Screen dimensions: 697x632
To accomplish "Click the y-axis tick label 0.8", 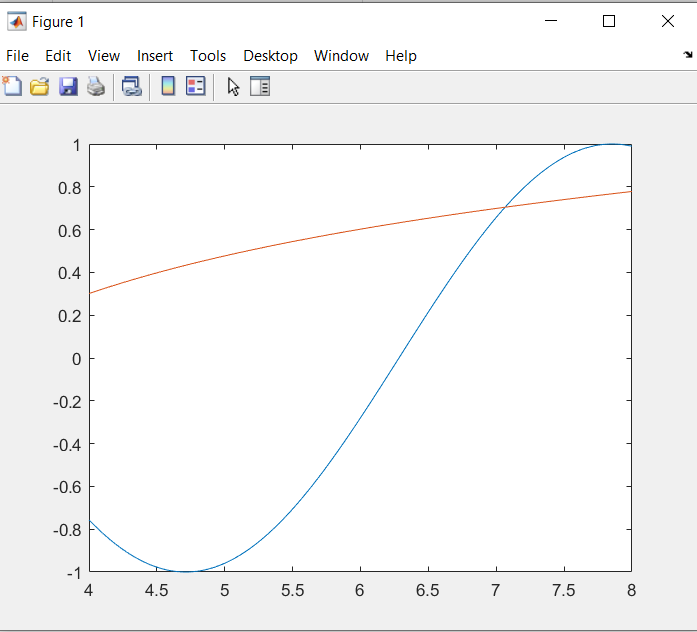I will pos(70,188).
